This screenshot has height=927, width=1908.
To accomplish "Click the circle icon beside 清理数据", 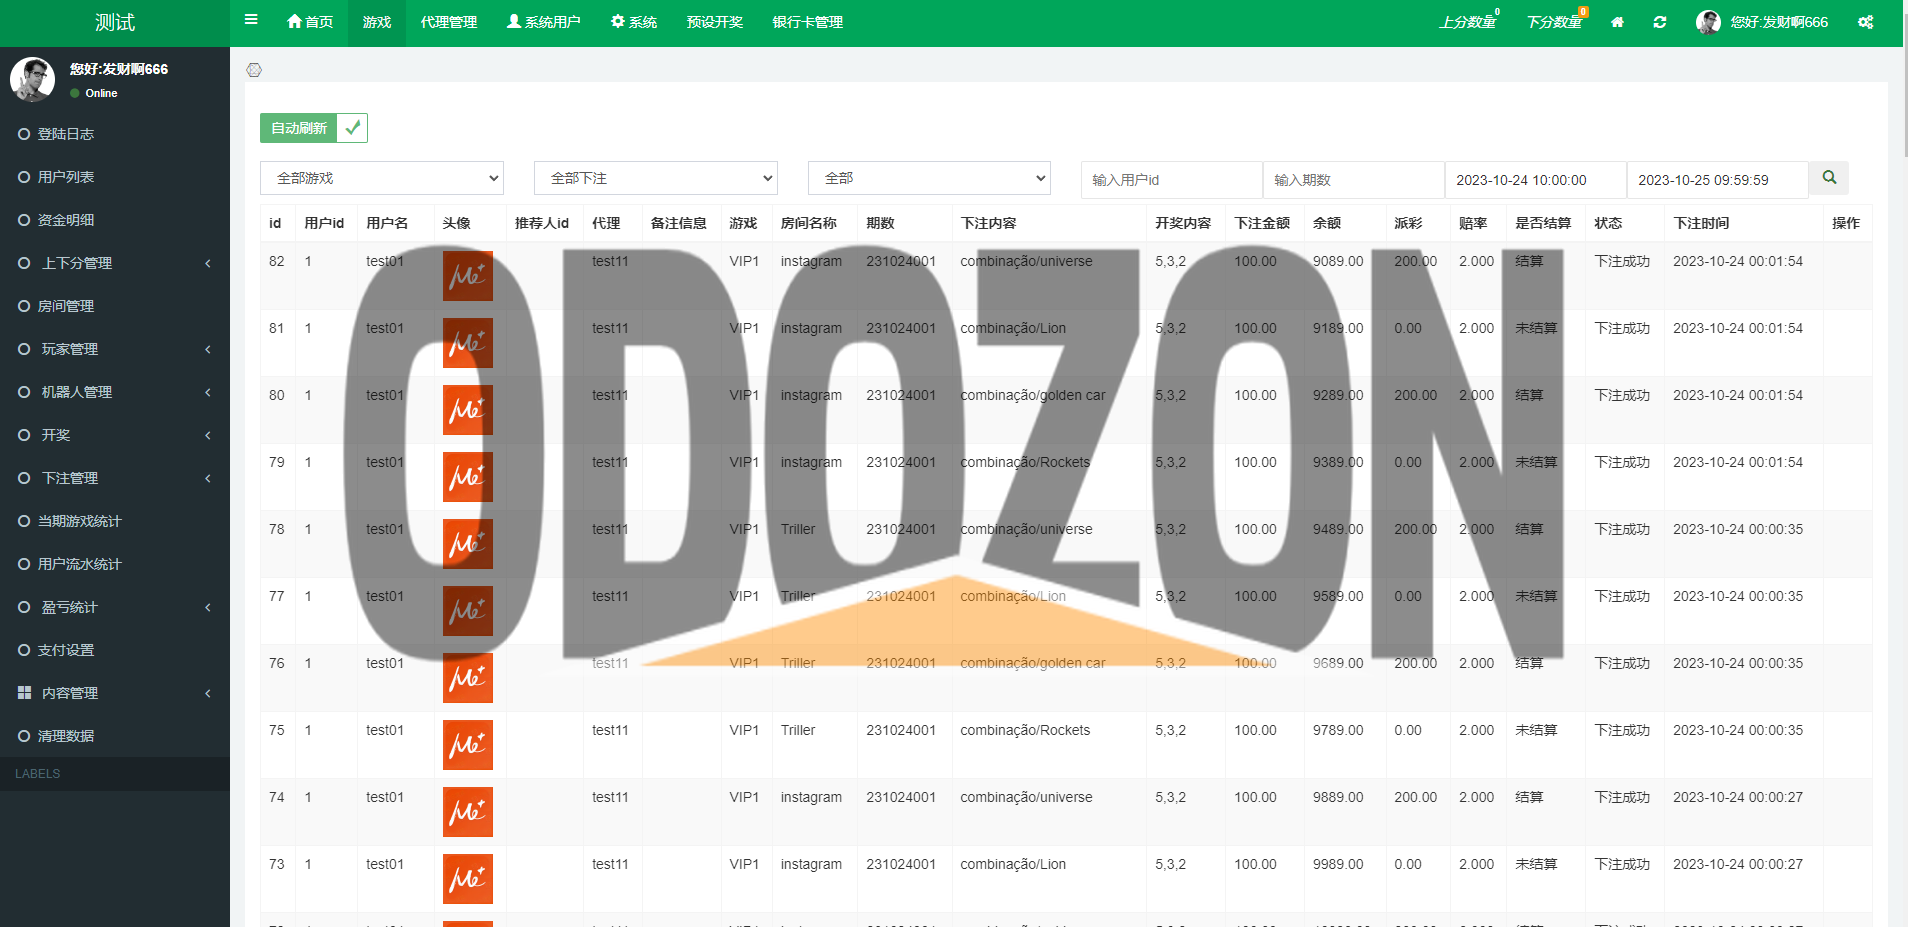I will pos(24,736).
